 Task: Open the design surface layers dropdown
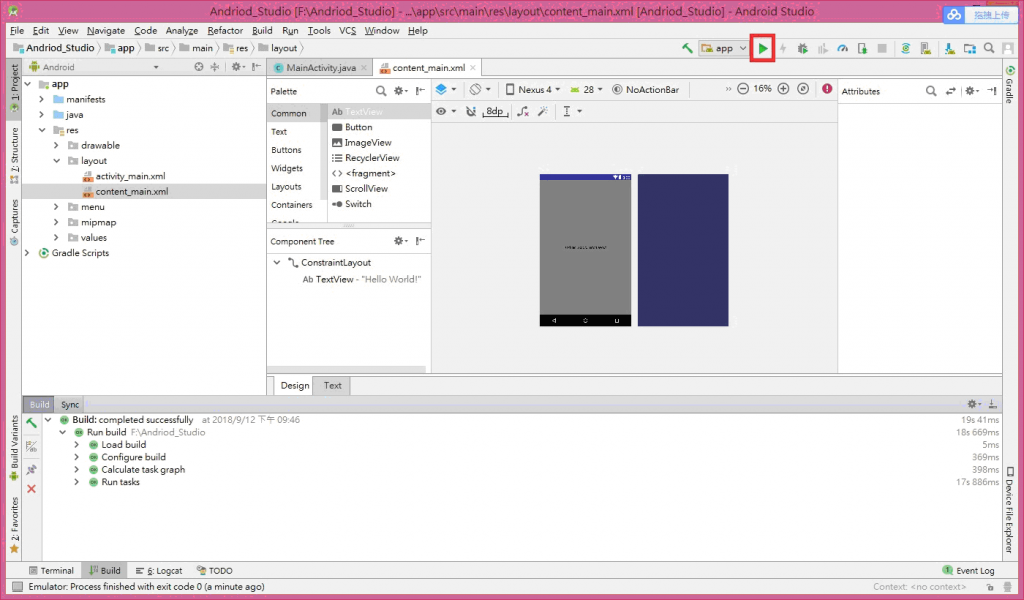[446, 89]
